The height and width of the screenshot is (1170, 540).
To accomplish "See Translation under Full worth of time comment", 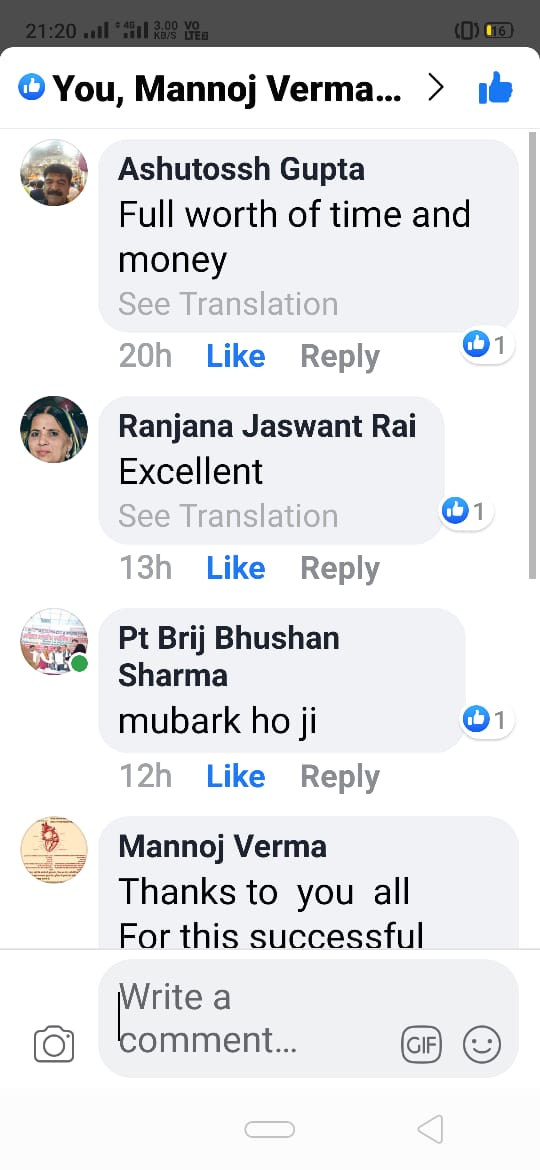I will click(x=228, y=304).
